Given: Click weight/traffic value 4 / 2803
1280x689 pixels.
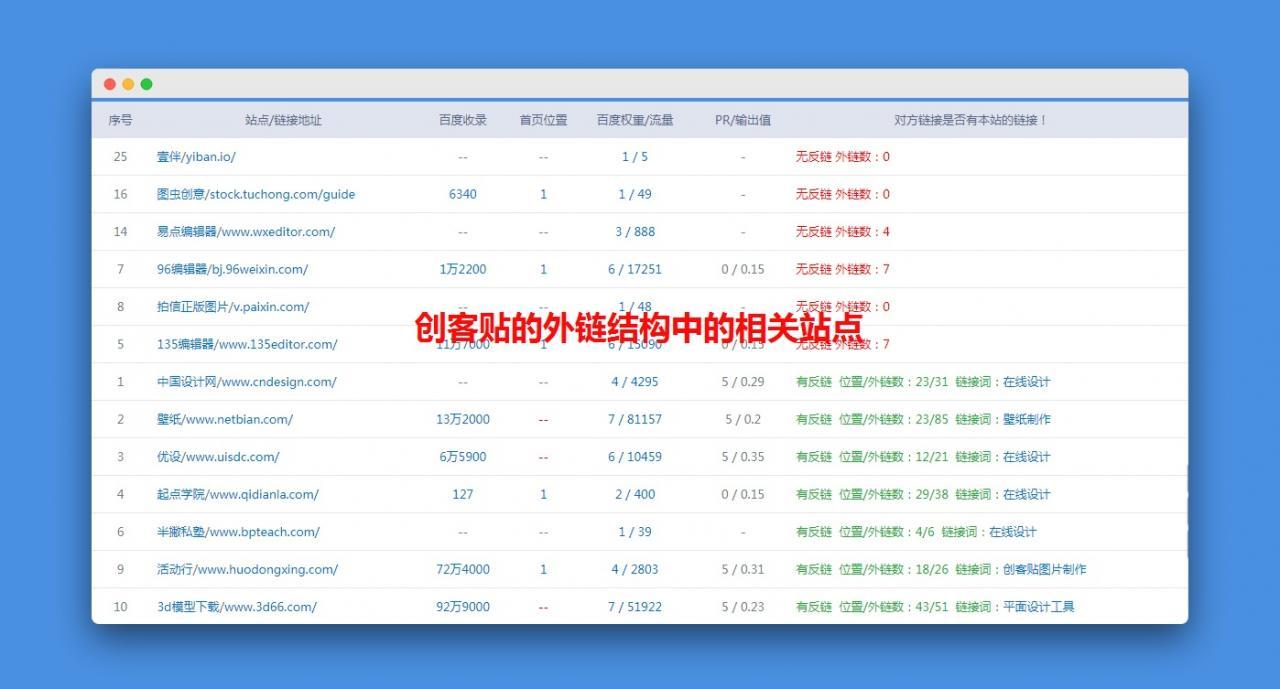Looking at the screenshot, I should (x=635, y=569).
